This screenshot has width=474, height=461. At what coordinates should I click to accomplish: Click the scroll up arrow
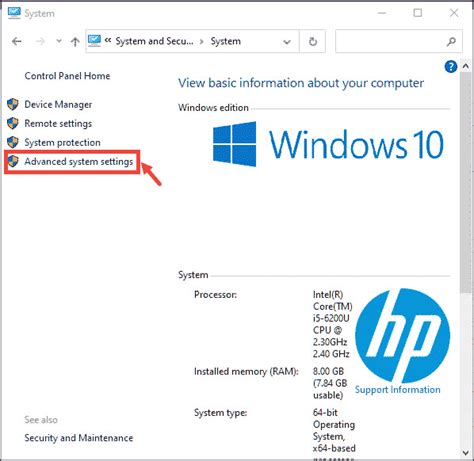465,66
